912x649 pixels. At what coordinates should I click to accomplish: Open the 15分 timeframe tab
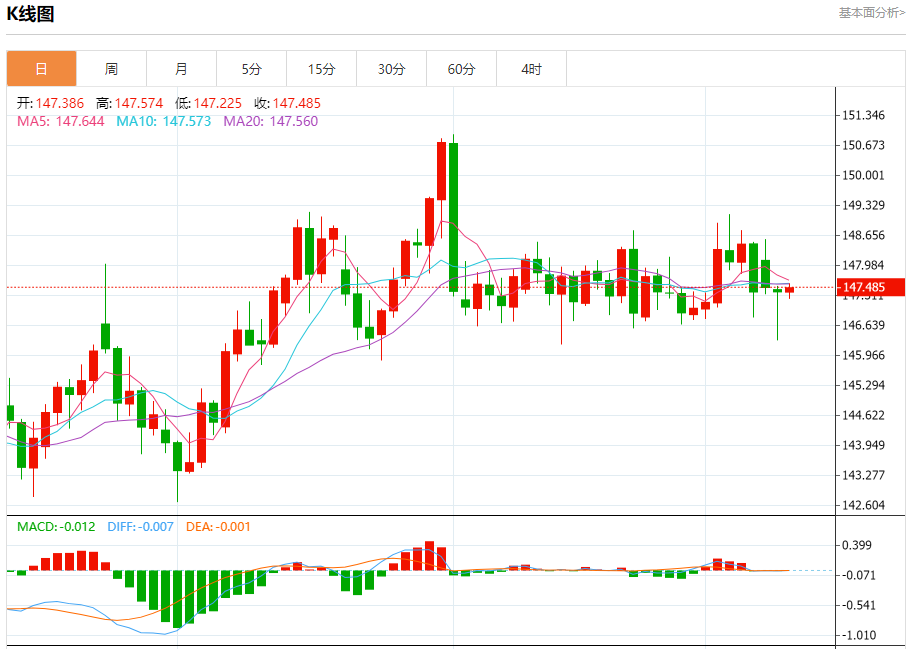pos(322,69)
